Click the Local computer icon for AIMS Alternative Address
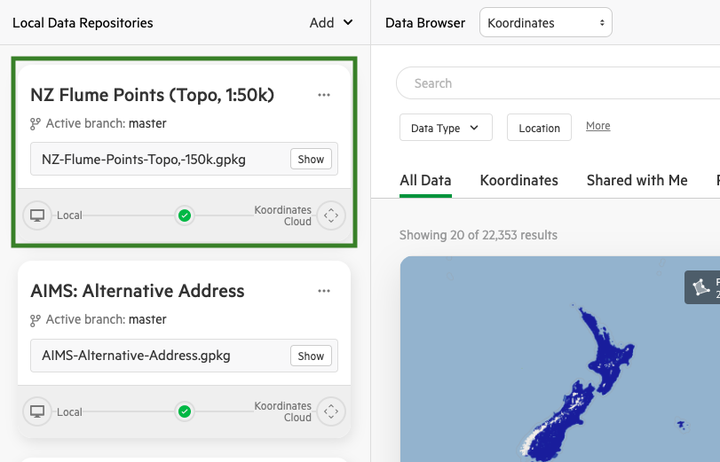 coord(37,411)
